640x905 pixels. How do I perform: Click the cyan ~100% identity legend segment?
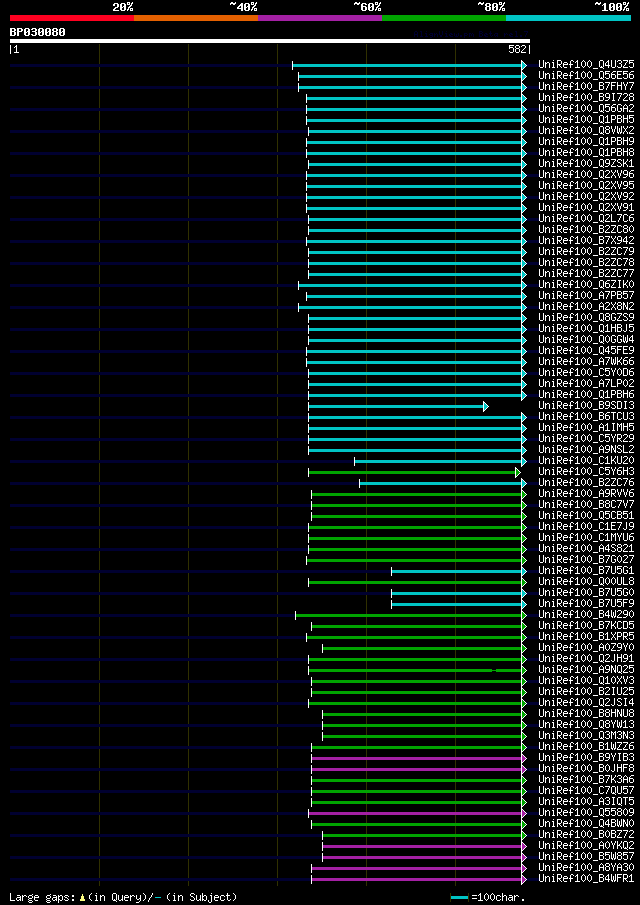pyautogui.click(x=568, y=18)
